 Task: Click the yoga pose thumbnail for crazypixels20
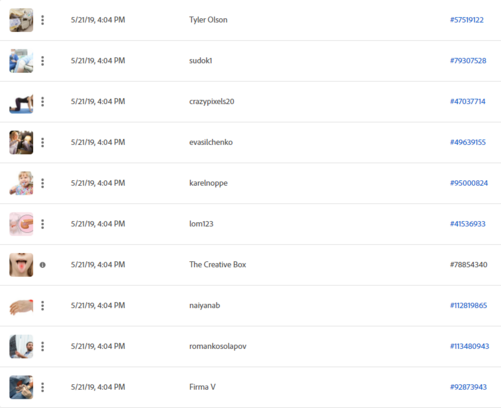(x=21, y=103)
